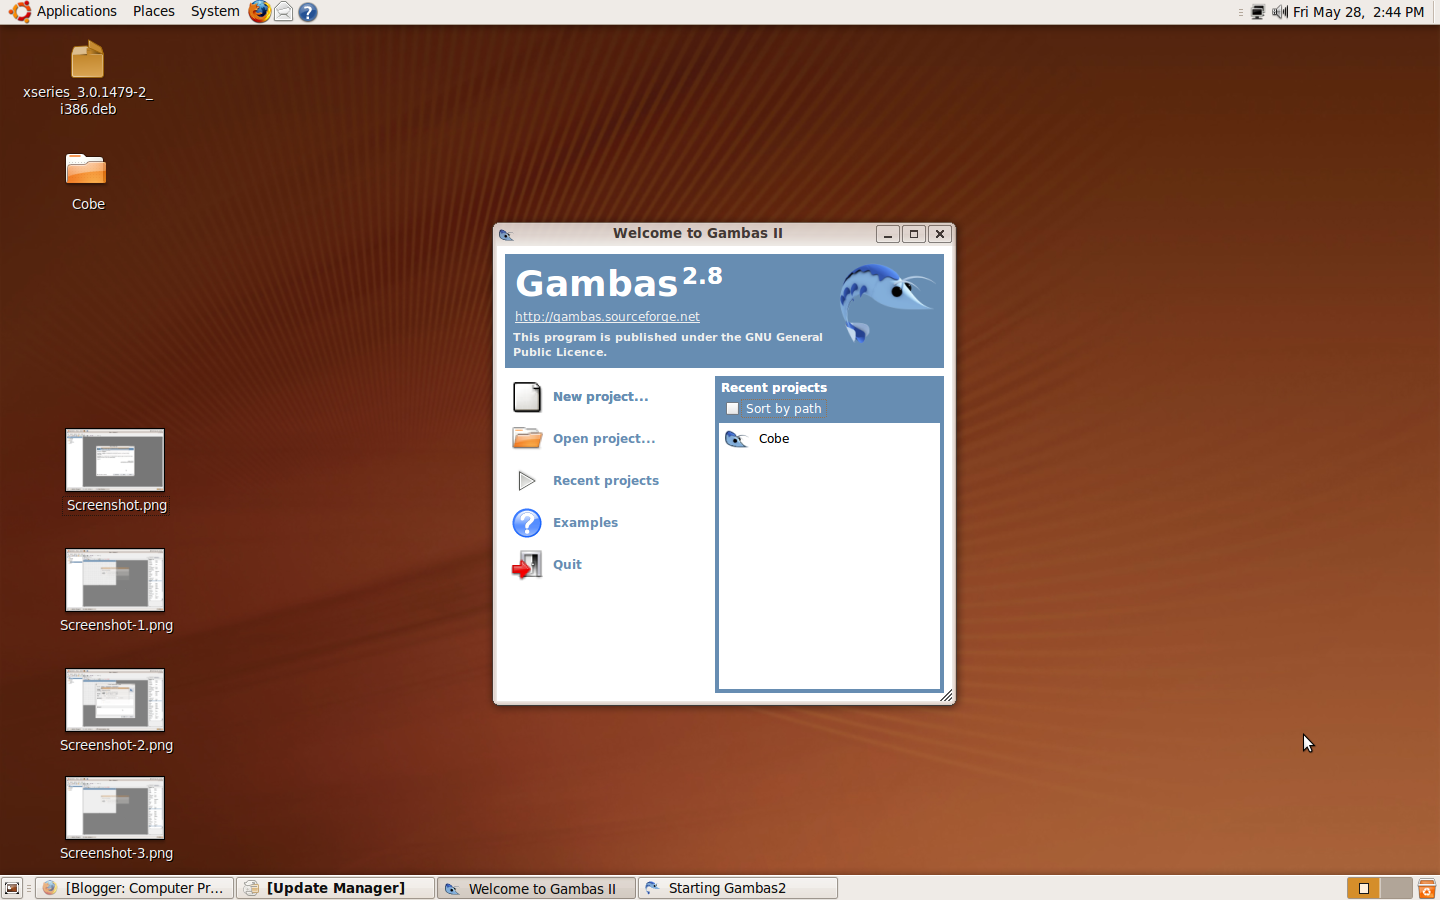Image resolution: width=1440 pixels, height=900 pixels.
Task: Open Help via the top panel icon
Action: coord(307,12)
